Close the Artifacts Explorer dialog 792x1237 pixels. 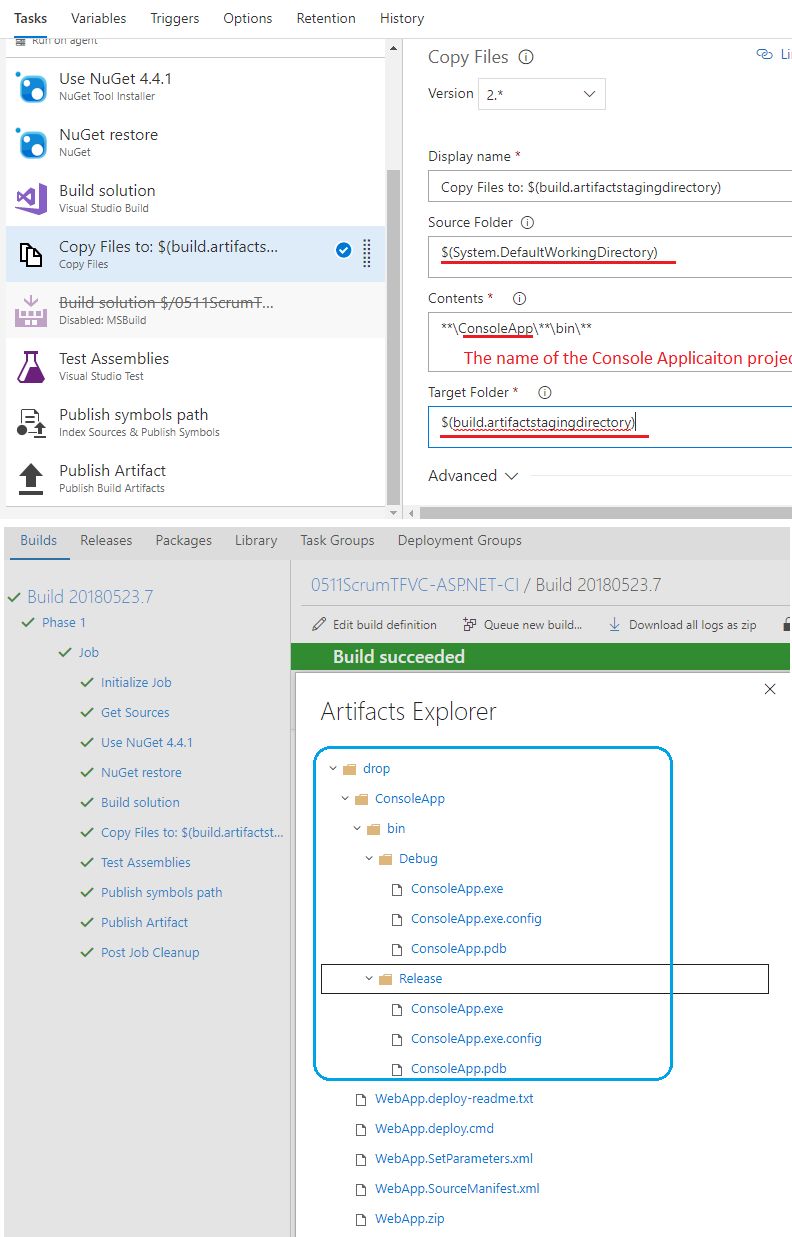coord(770,689)
